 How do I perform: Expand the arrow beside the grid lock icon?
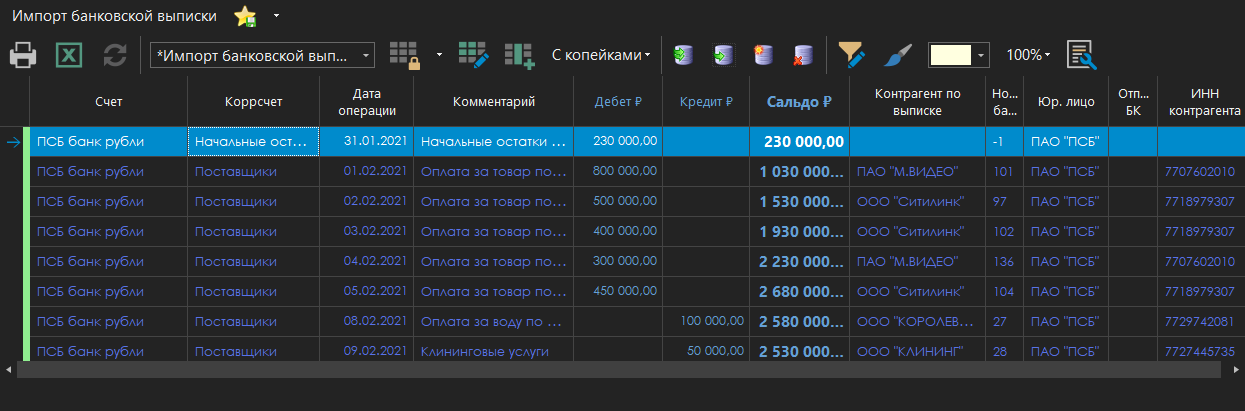pos(439,55)
